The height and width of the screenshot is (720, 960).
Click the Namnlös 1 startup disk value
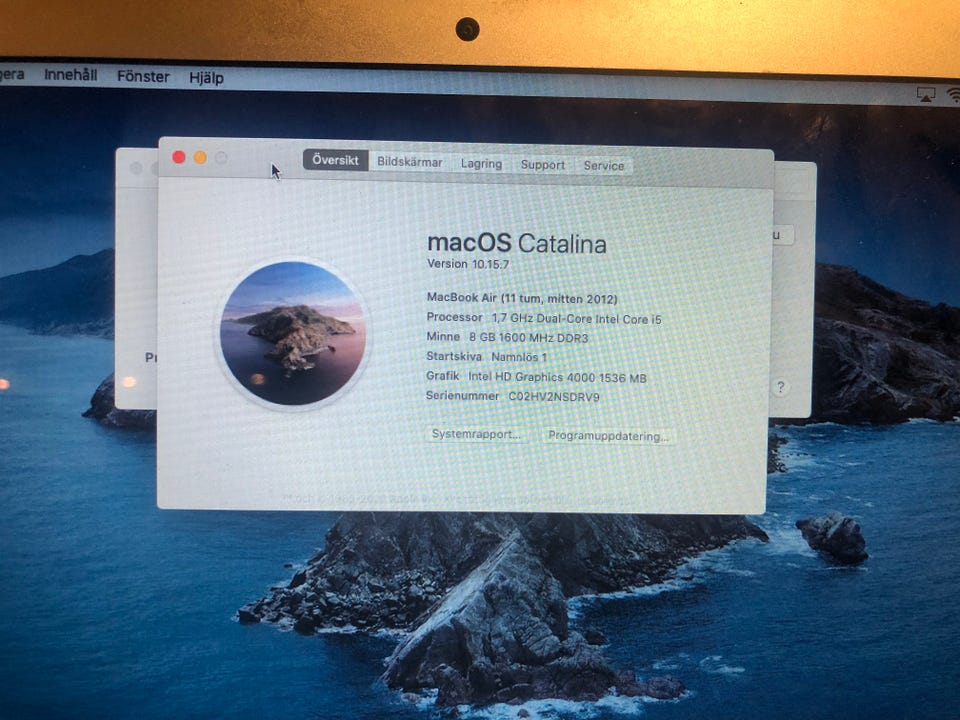[x=519, y=356]
